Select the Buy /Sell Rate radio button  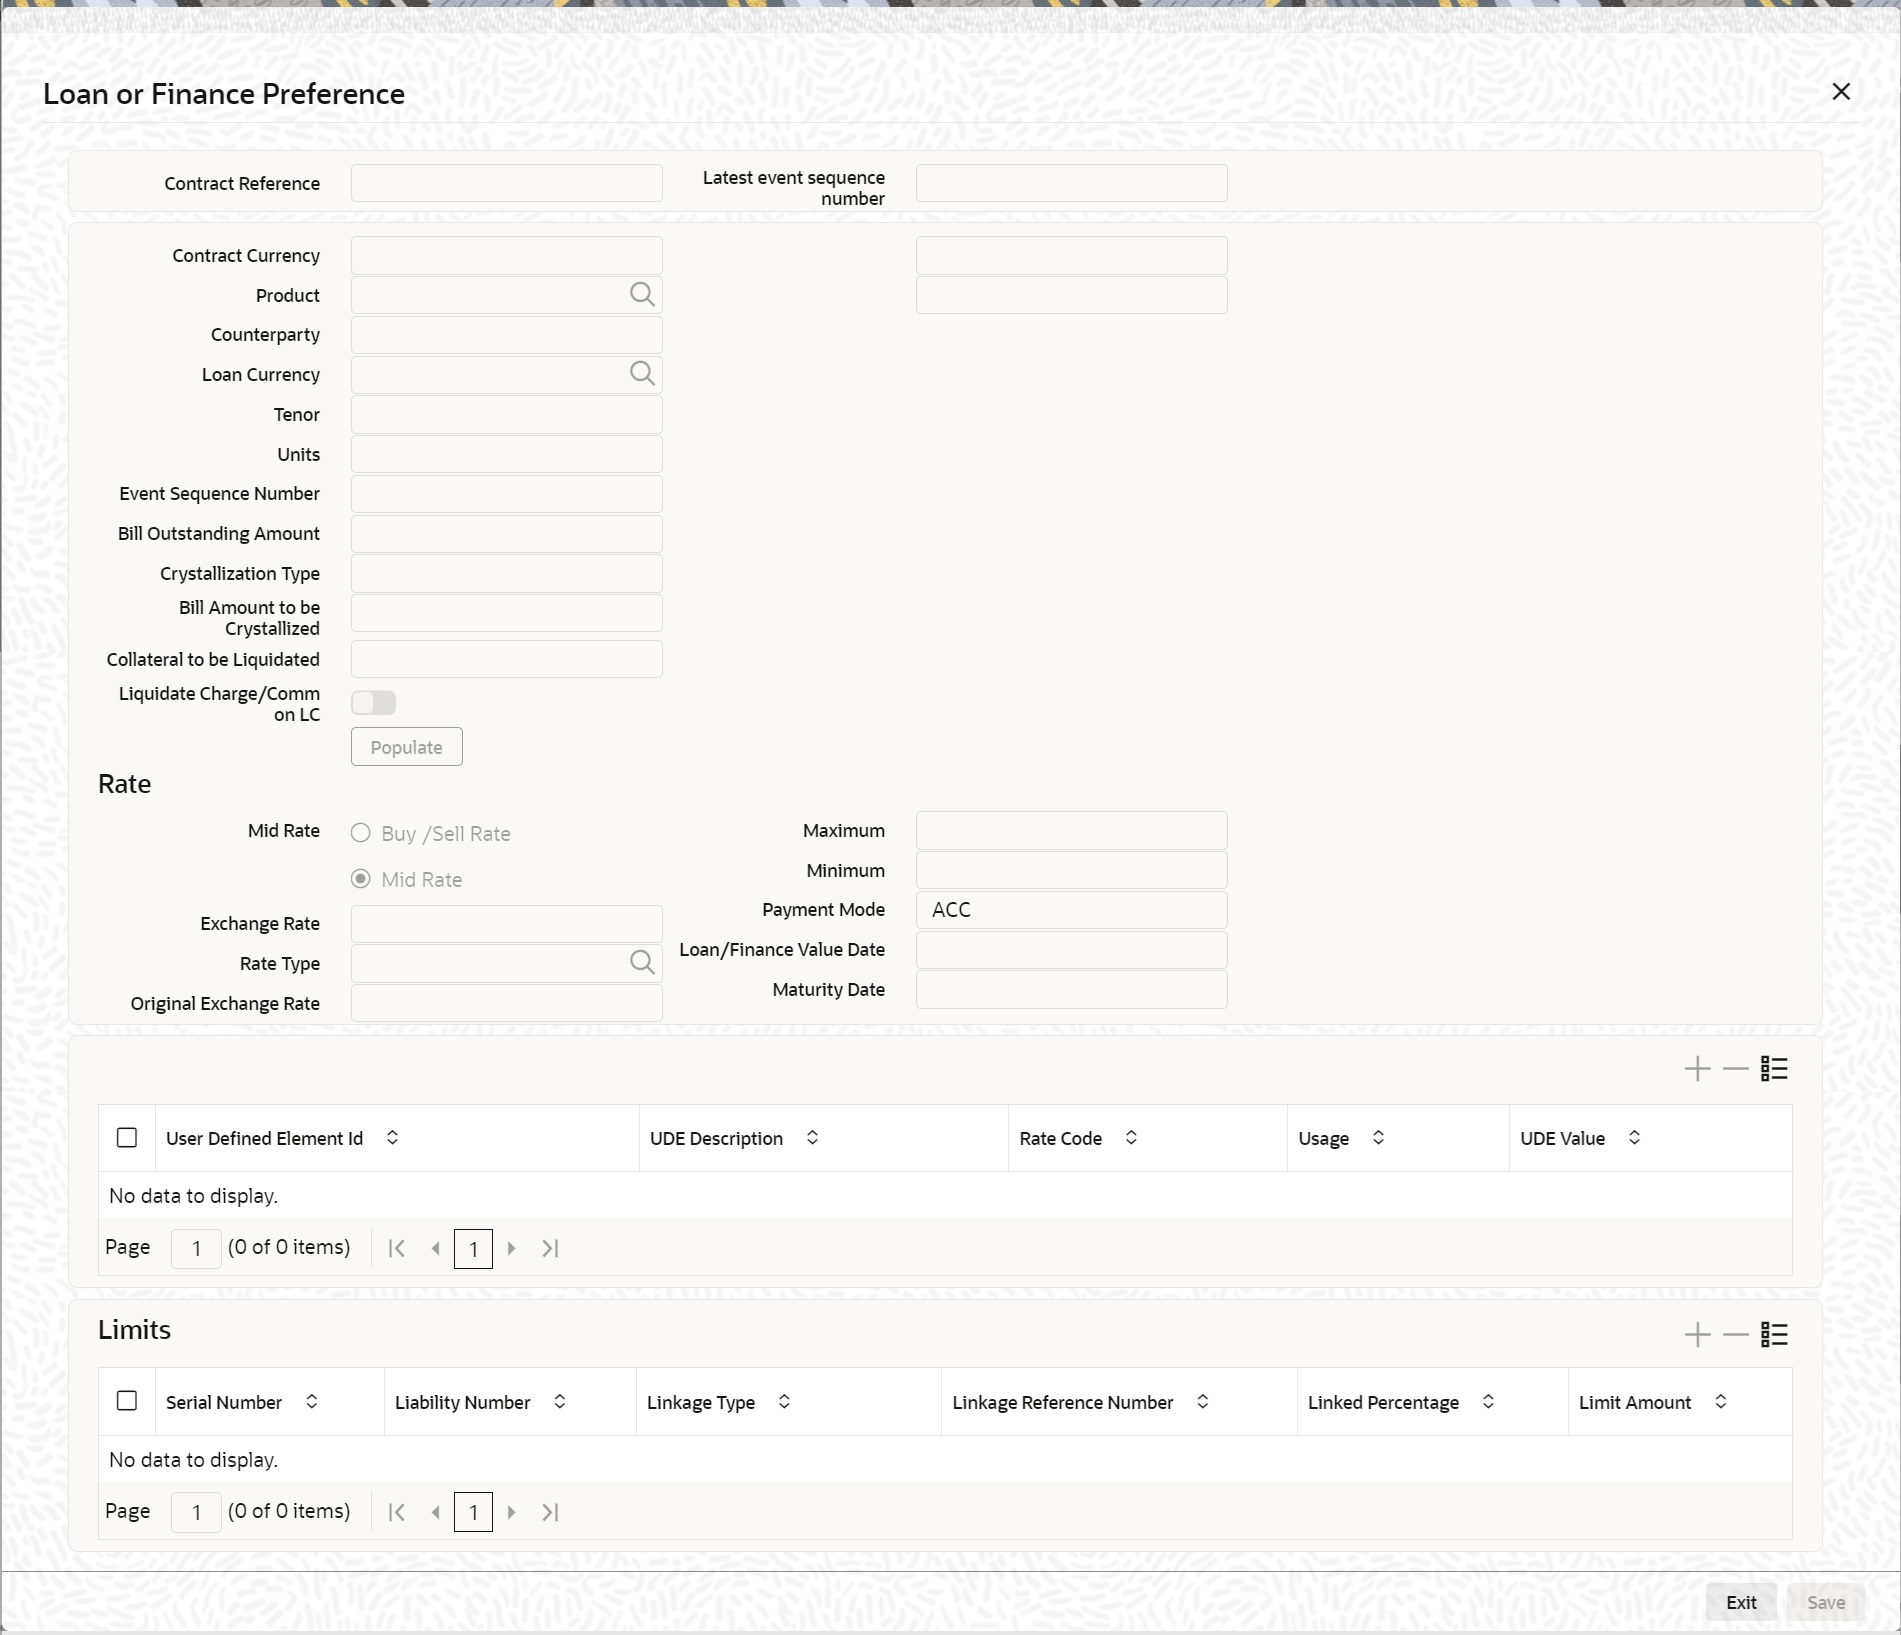click(x=361, y=833)
